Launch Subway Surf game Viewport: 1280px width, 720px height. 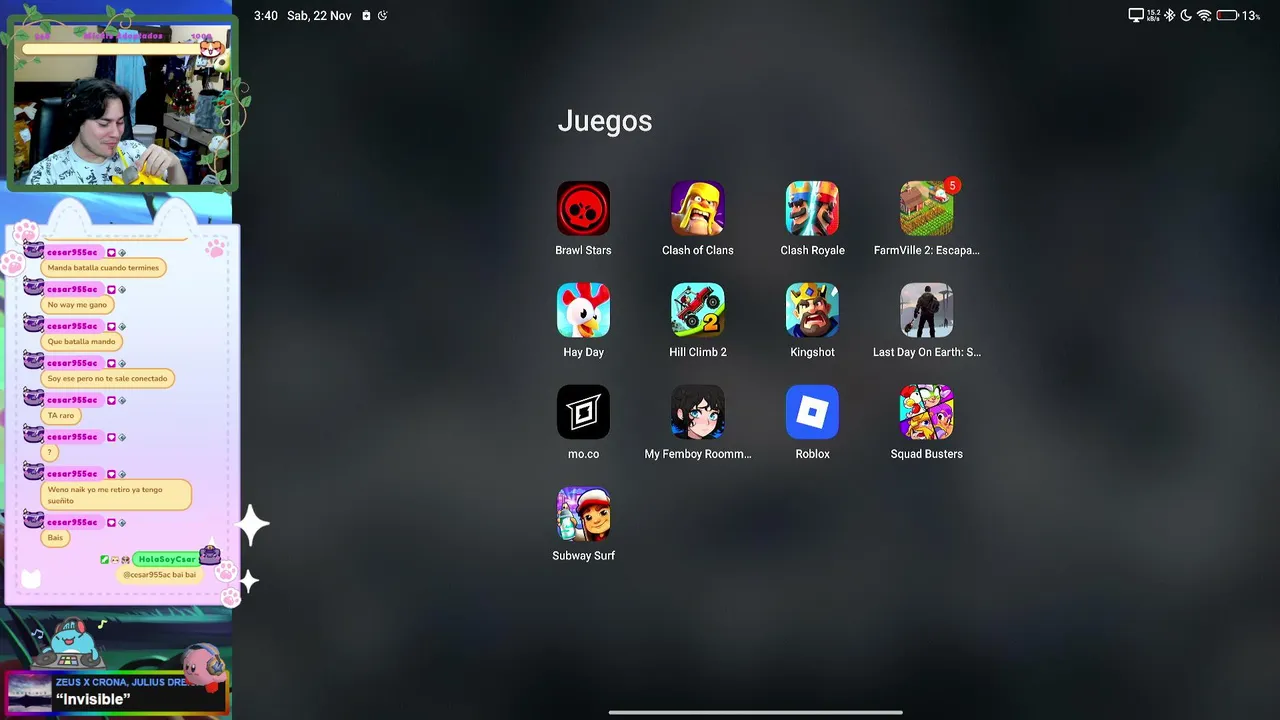pos(583,514)
